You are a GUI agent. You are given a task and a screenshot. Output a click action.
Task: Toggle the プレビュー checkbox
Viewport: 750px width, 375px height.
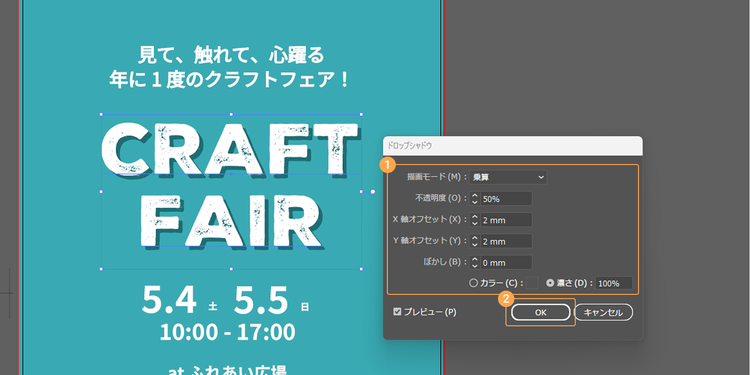click(397, 312)
